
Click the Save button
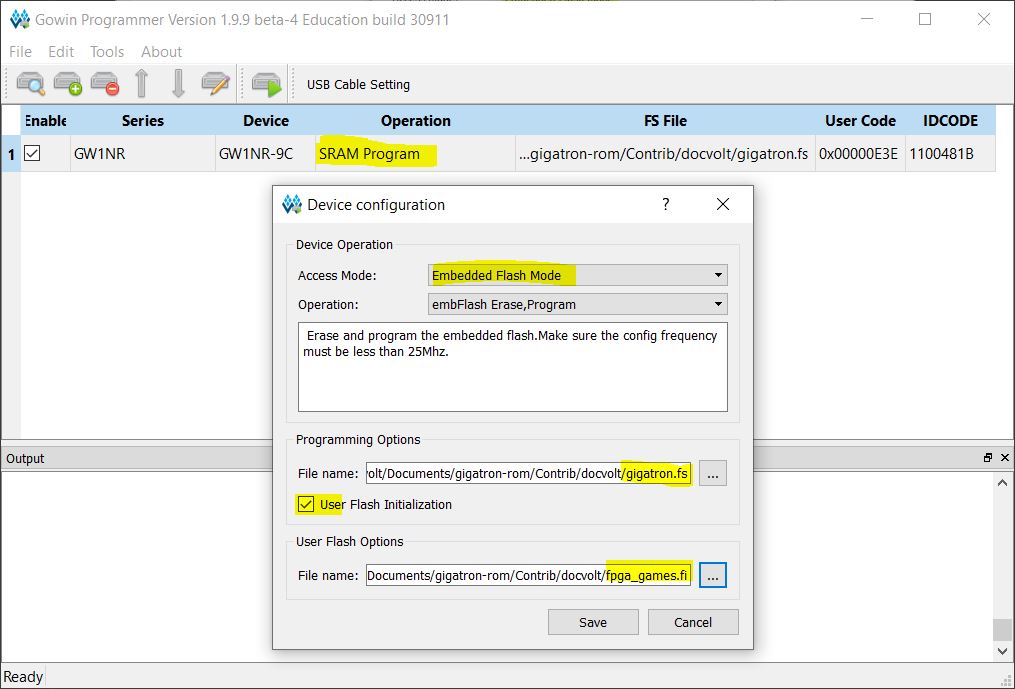[592, 622]
